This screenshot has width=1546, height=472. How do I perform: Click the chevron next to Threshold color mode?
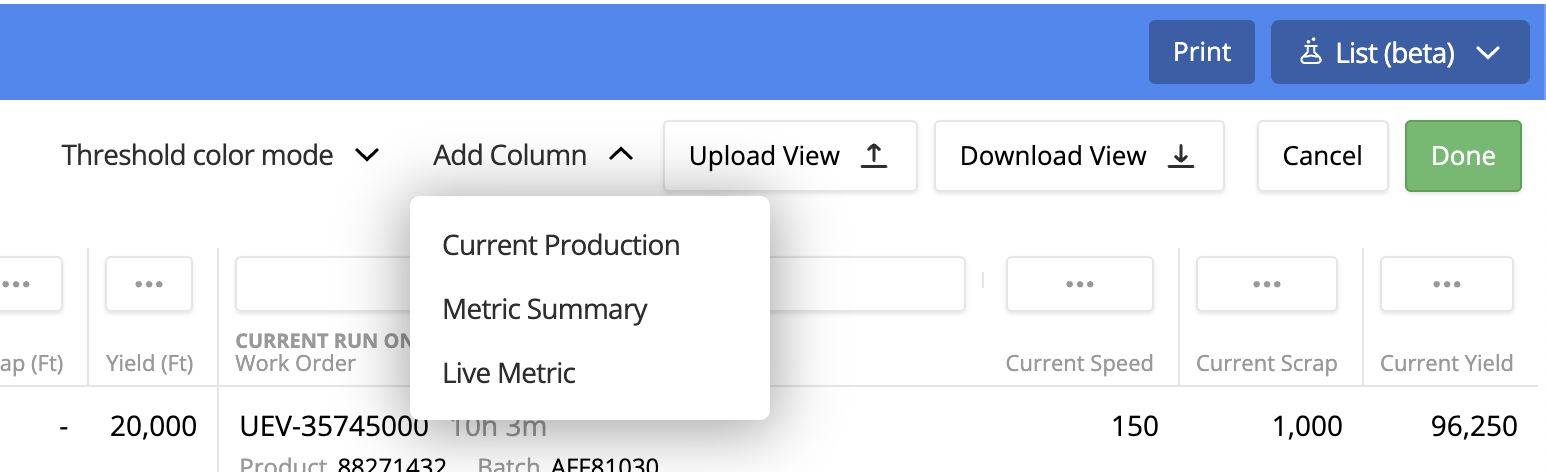coord(367,156)
